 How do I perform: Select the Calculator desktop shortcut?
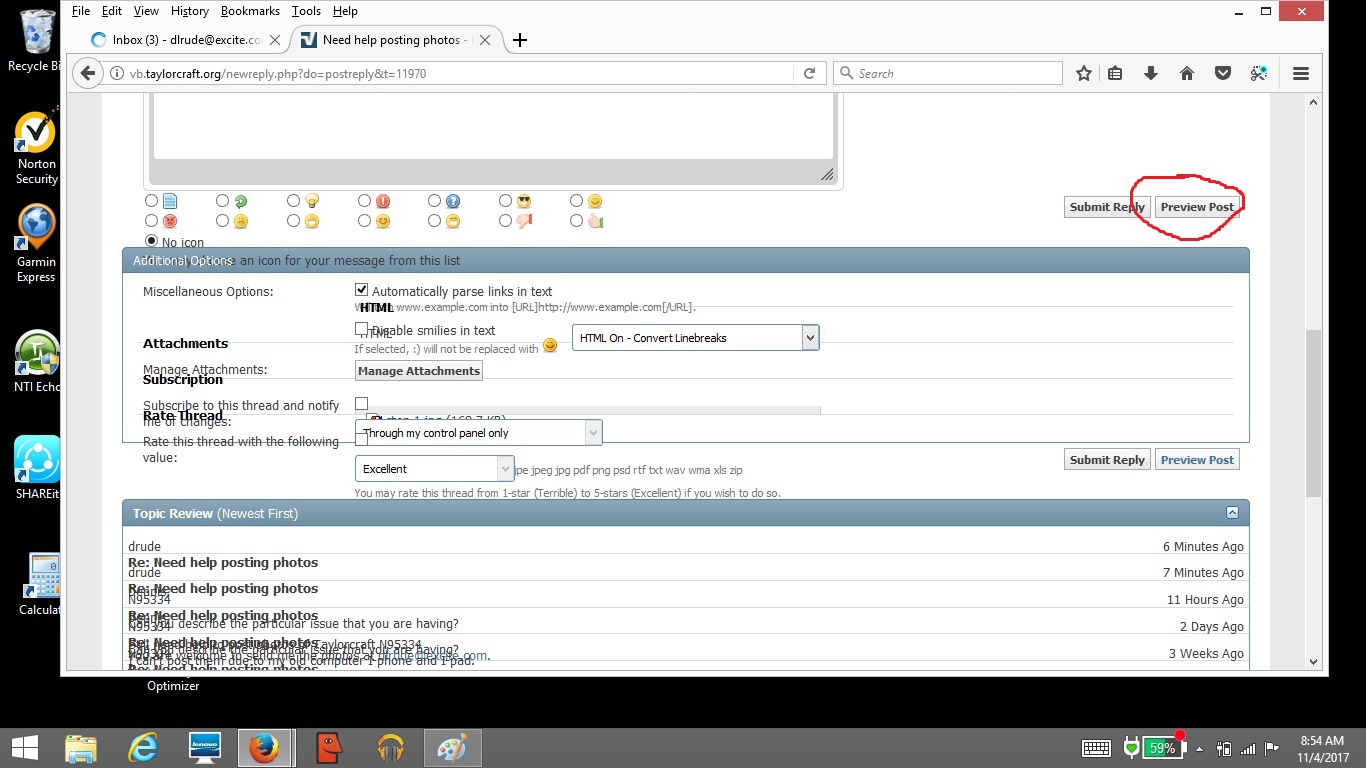[40, 584]
